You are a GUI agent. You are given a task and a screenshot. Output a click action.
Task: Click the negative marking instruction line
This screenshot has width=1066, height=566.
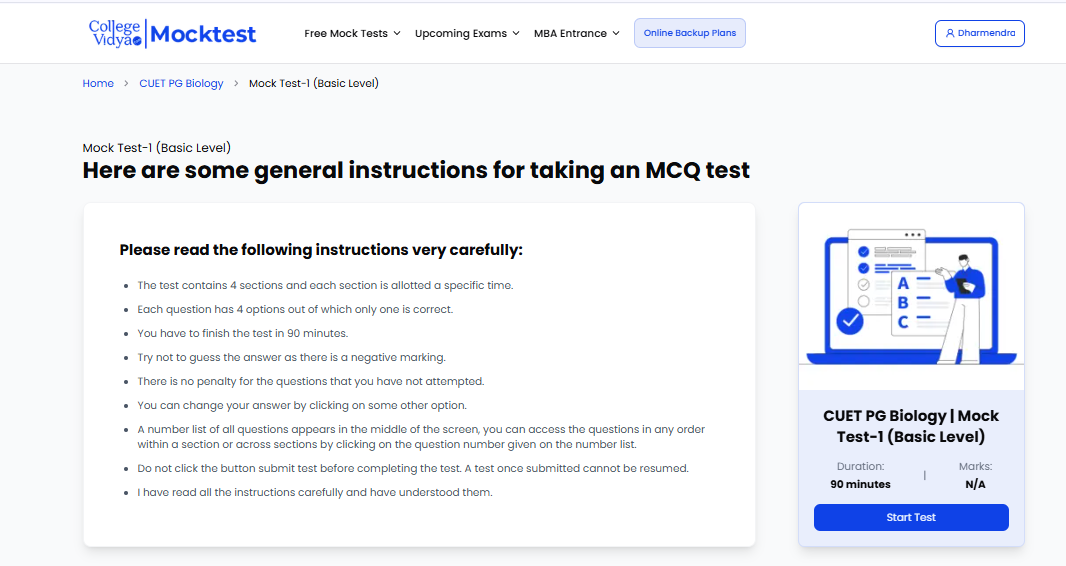coord(292,357)
